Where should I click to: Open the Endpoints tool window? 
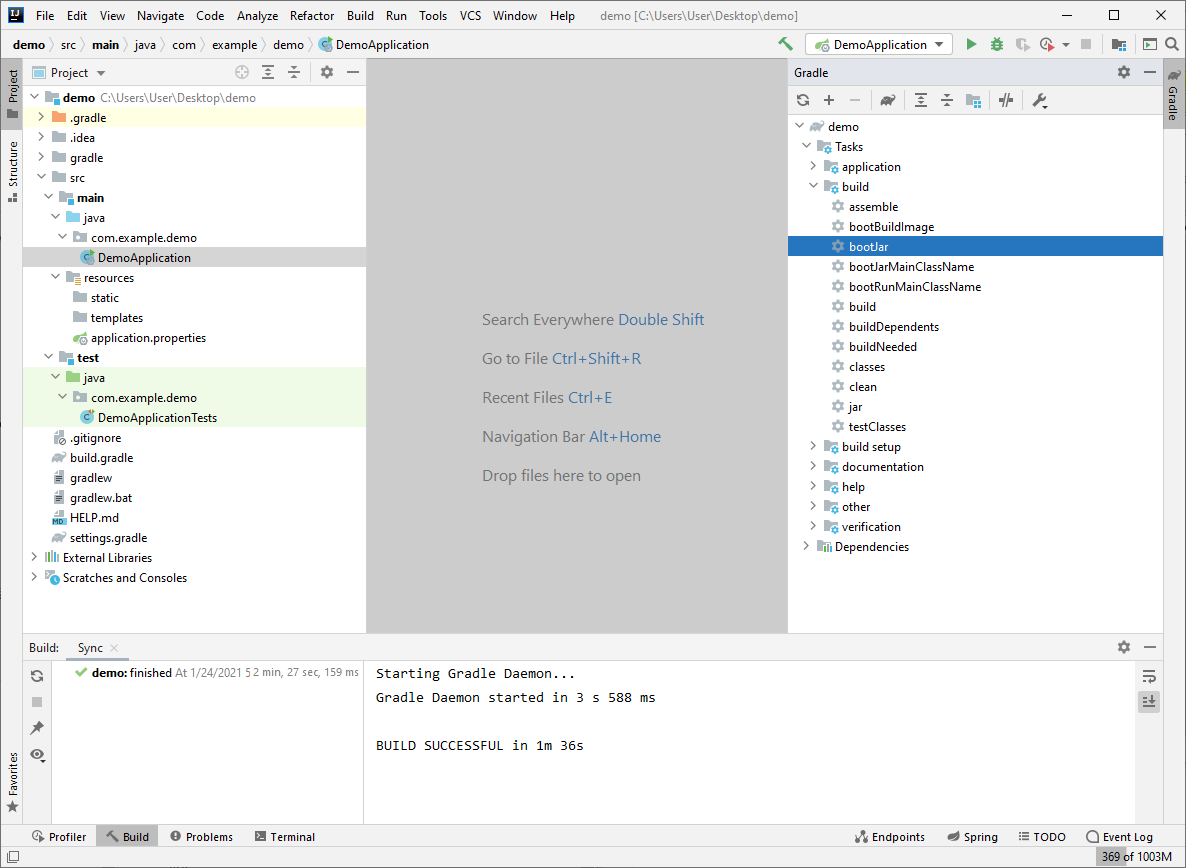click(890, 836)
